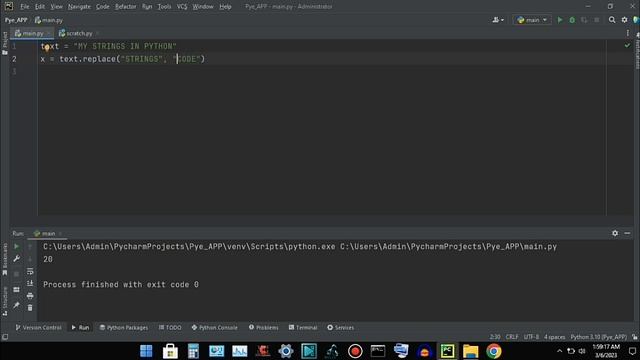Click main.py breadcrumb in navigation bar
The image size is (640, 360).
(49, 20)
